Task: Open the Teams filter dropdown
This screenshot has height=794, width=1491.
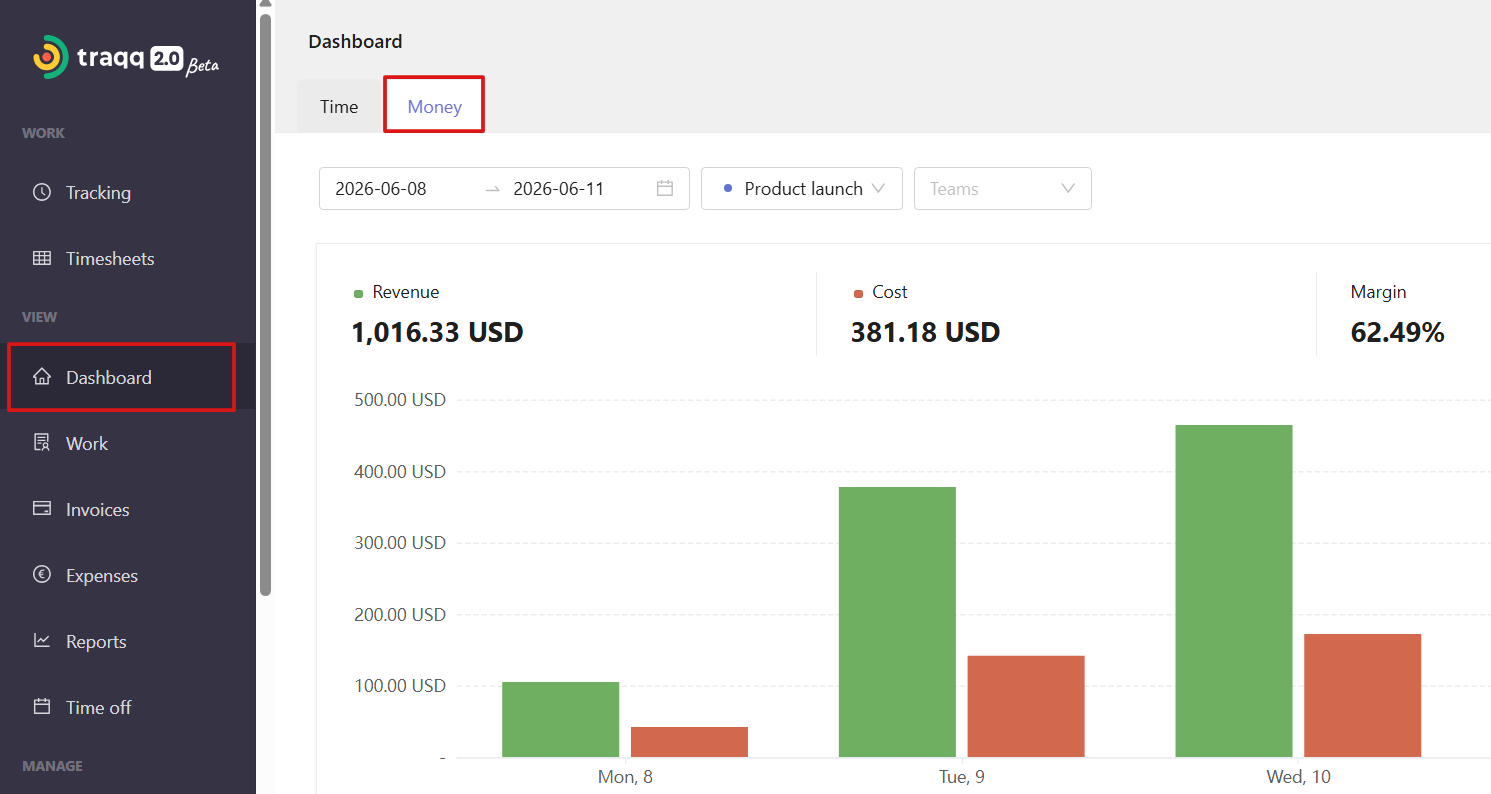Action: click(x=1003, y=188)
